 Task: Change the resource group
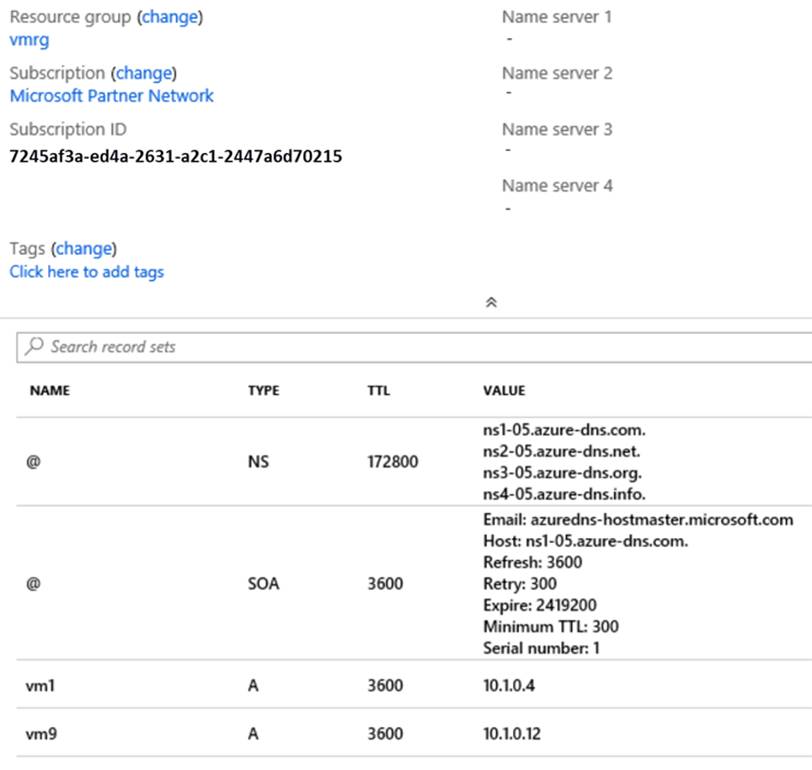(170, 17)
